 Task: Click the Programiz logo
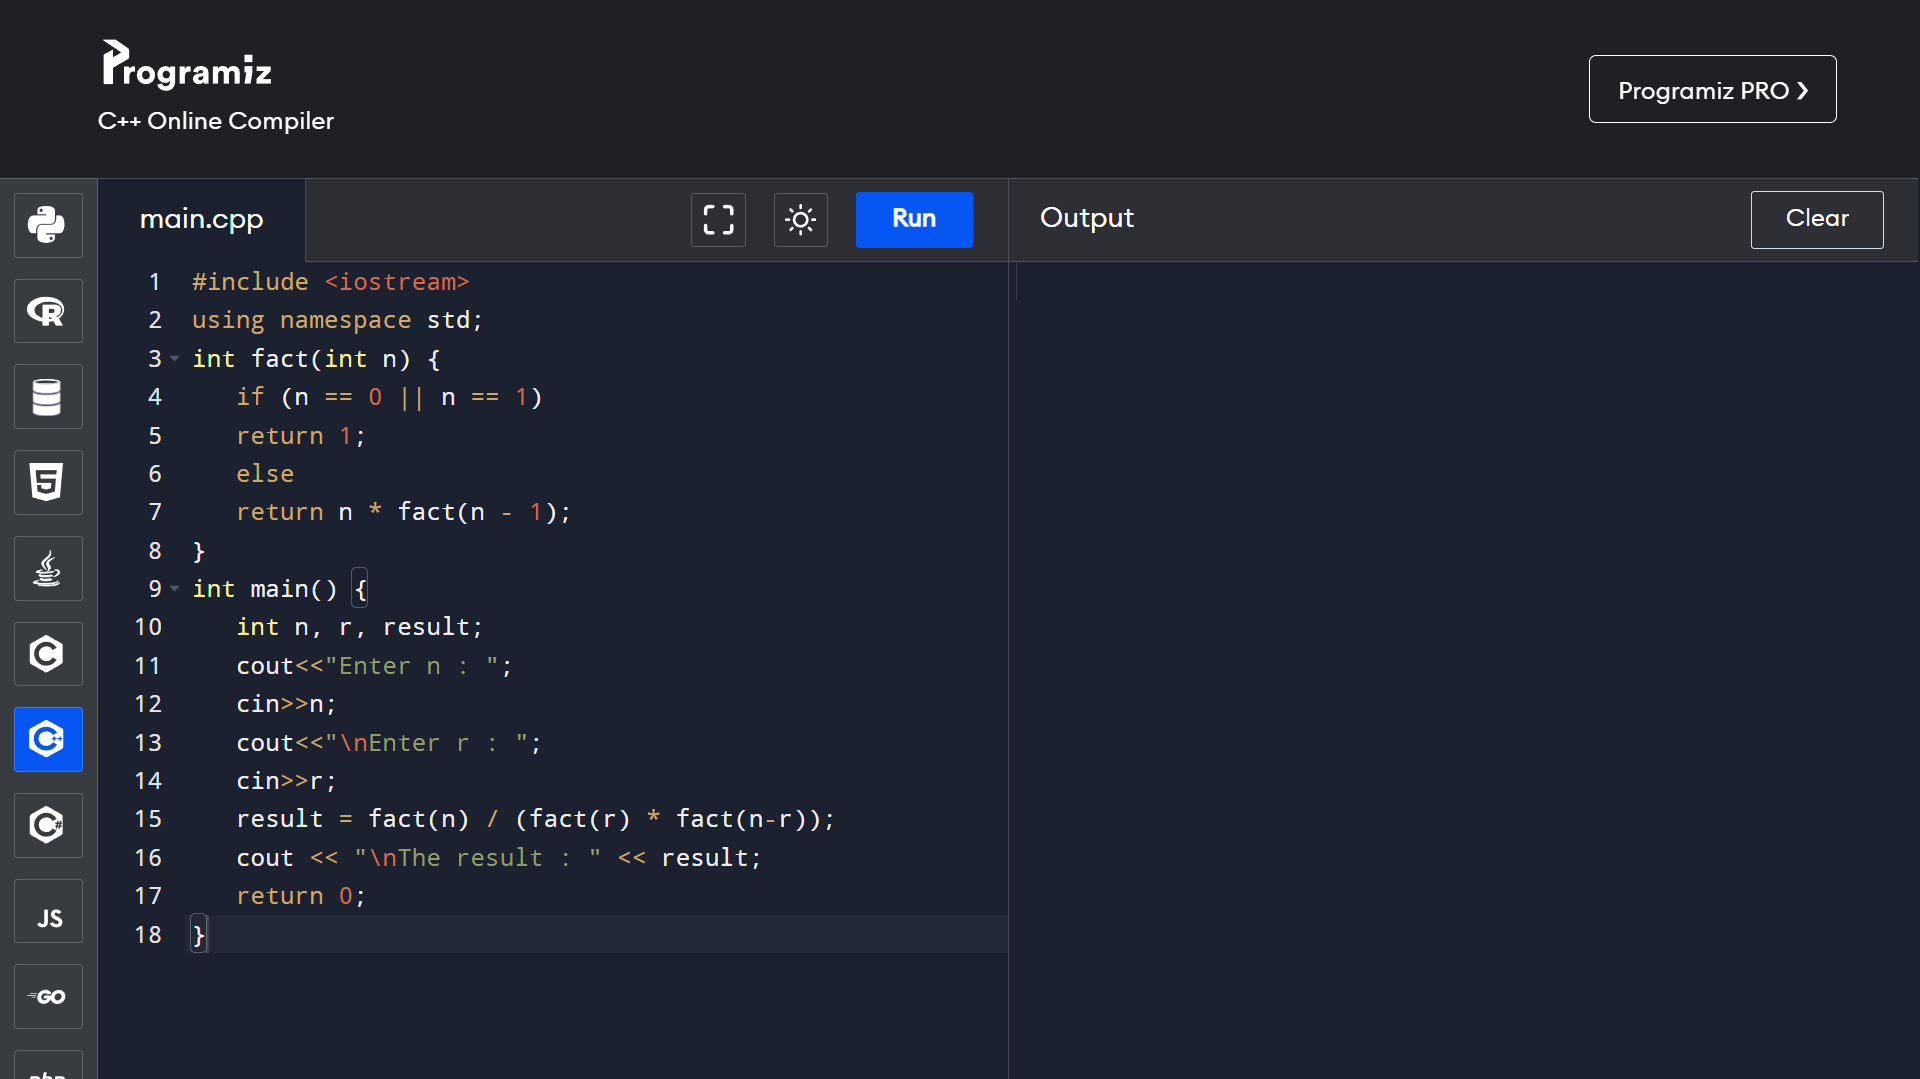(187, 64)
